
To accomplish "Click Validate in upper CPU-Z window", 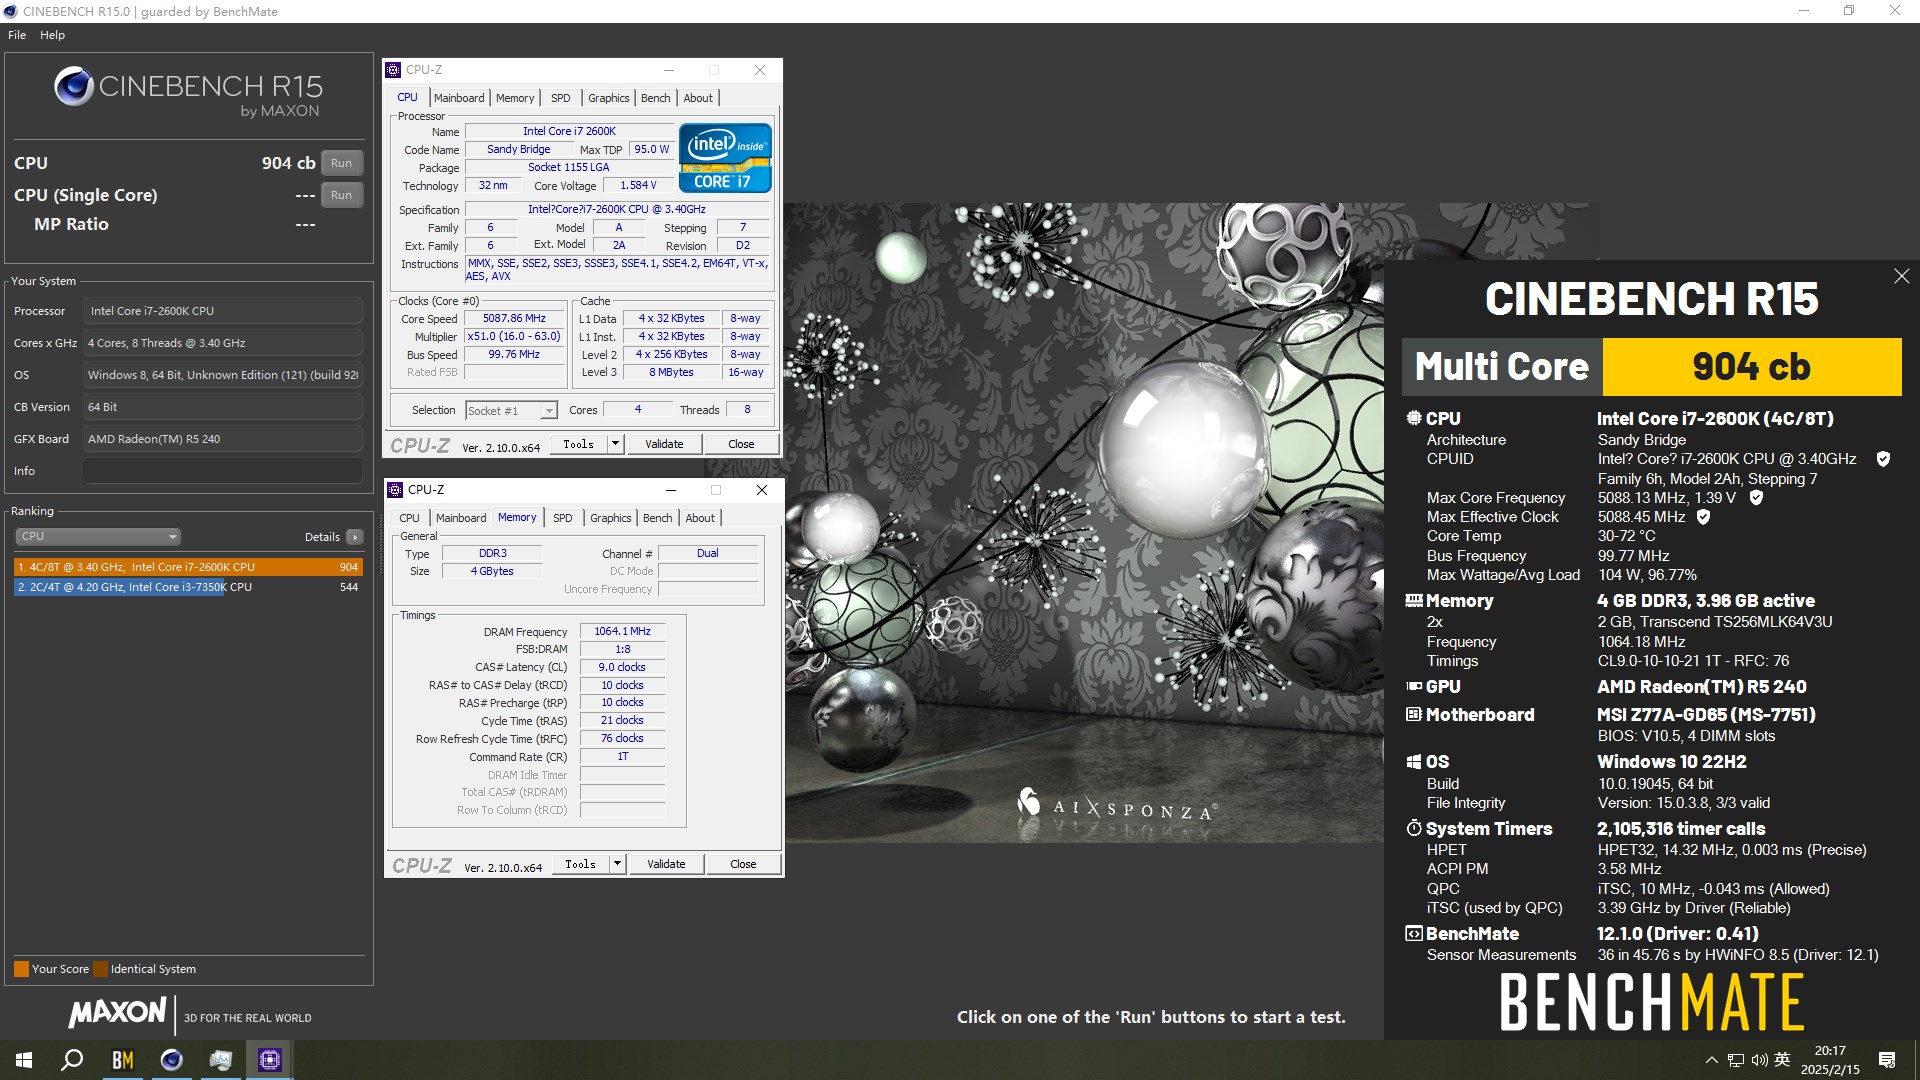I will point(664,444).
